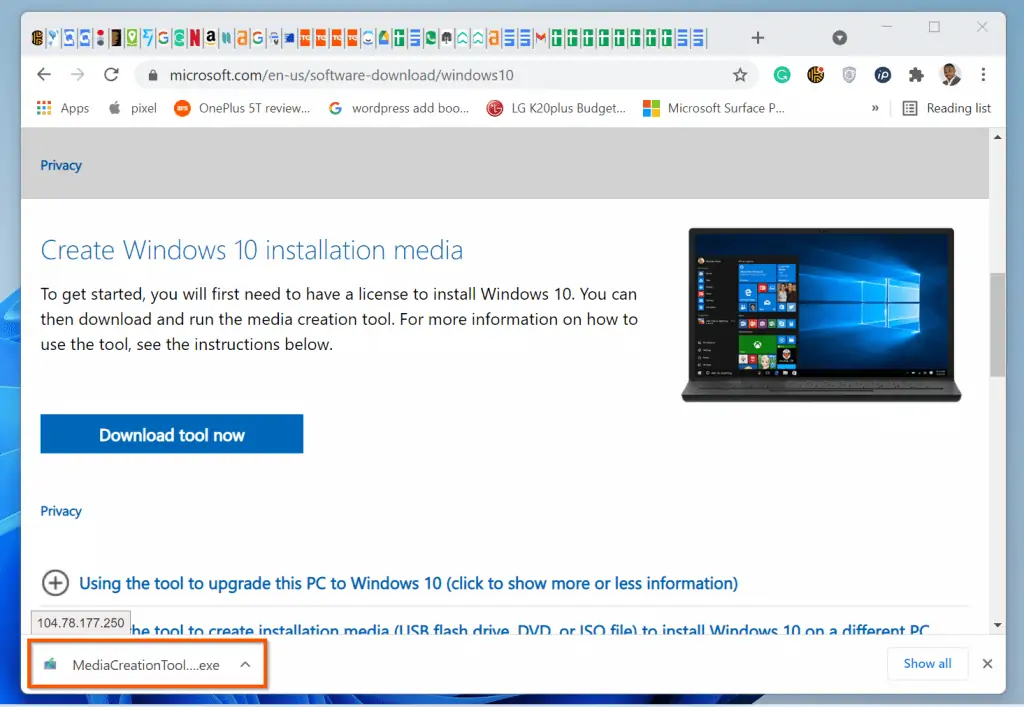Open the Reading list
The image size is (1024, 707).
[x=946, y=108]
